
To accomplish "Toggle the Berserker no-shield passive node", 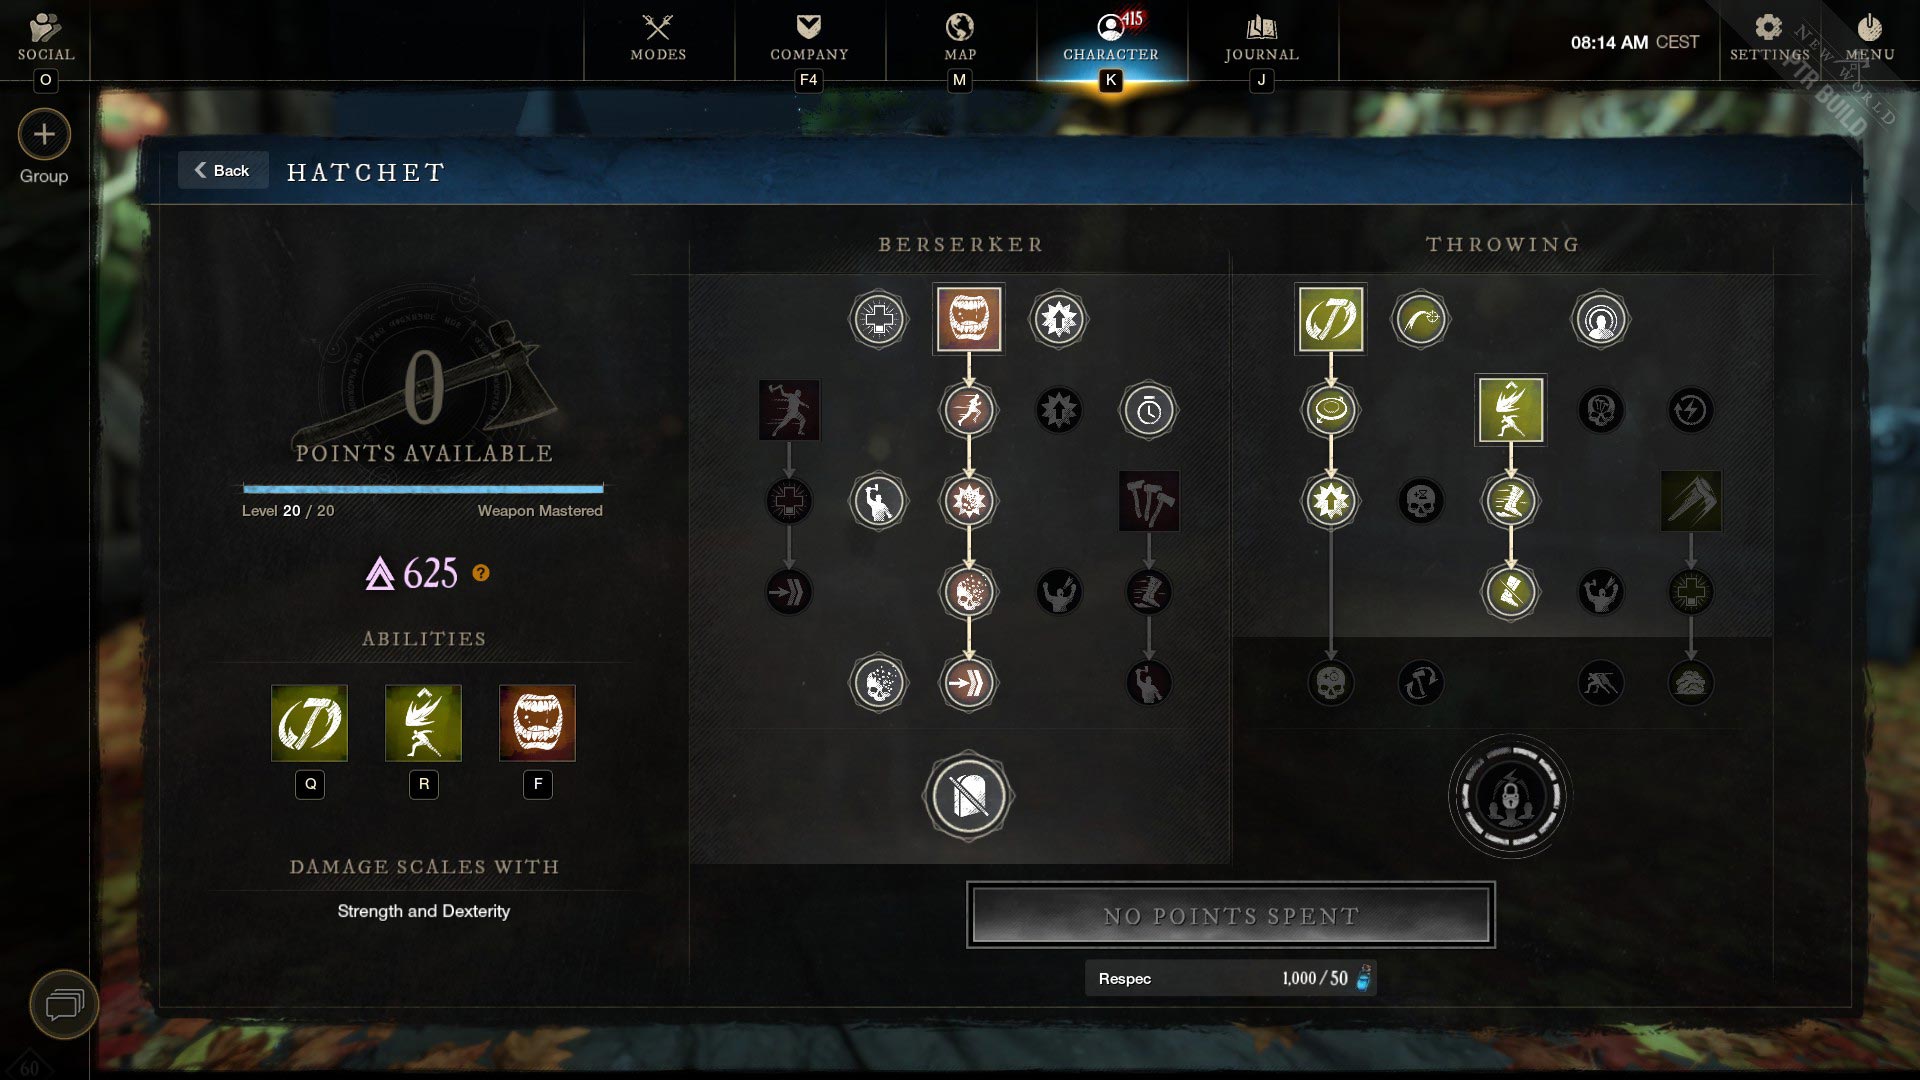I will [968, 796].
